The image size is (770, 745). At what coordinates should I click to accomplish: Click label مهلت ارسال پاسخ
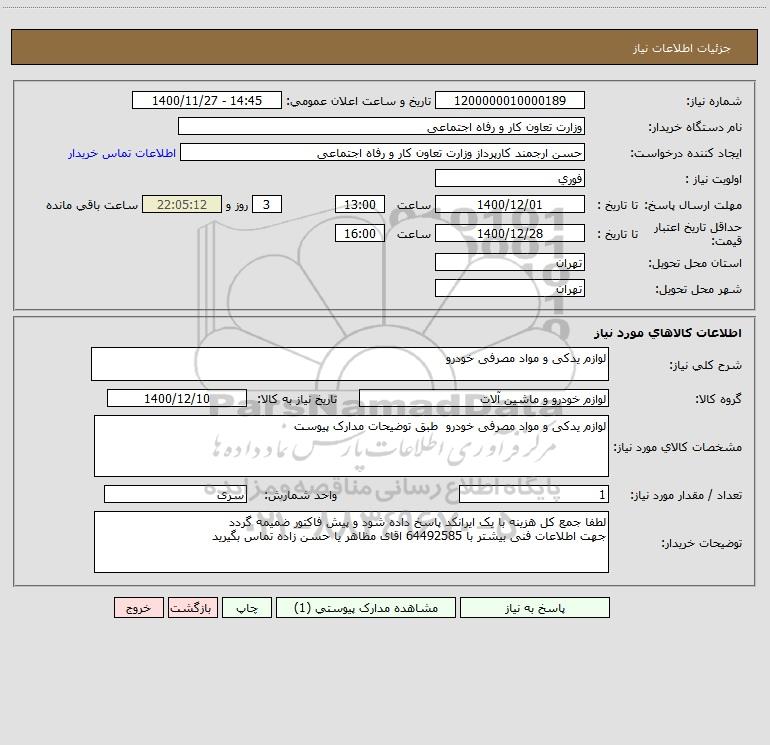[693, 205]
